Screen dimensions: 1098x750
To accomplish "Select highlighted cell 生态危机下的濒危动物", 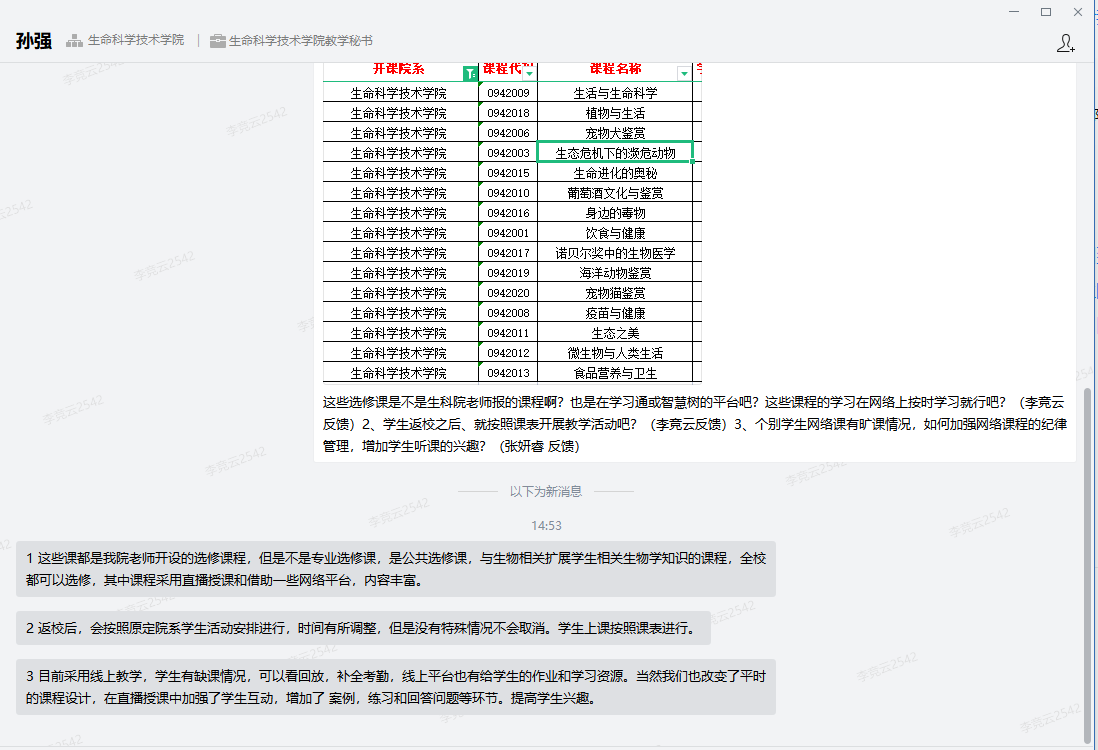I will pyautogui.click(x=615, y=152).
